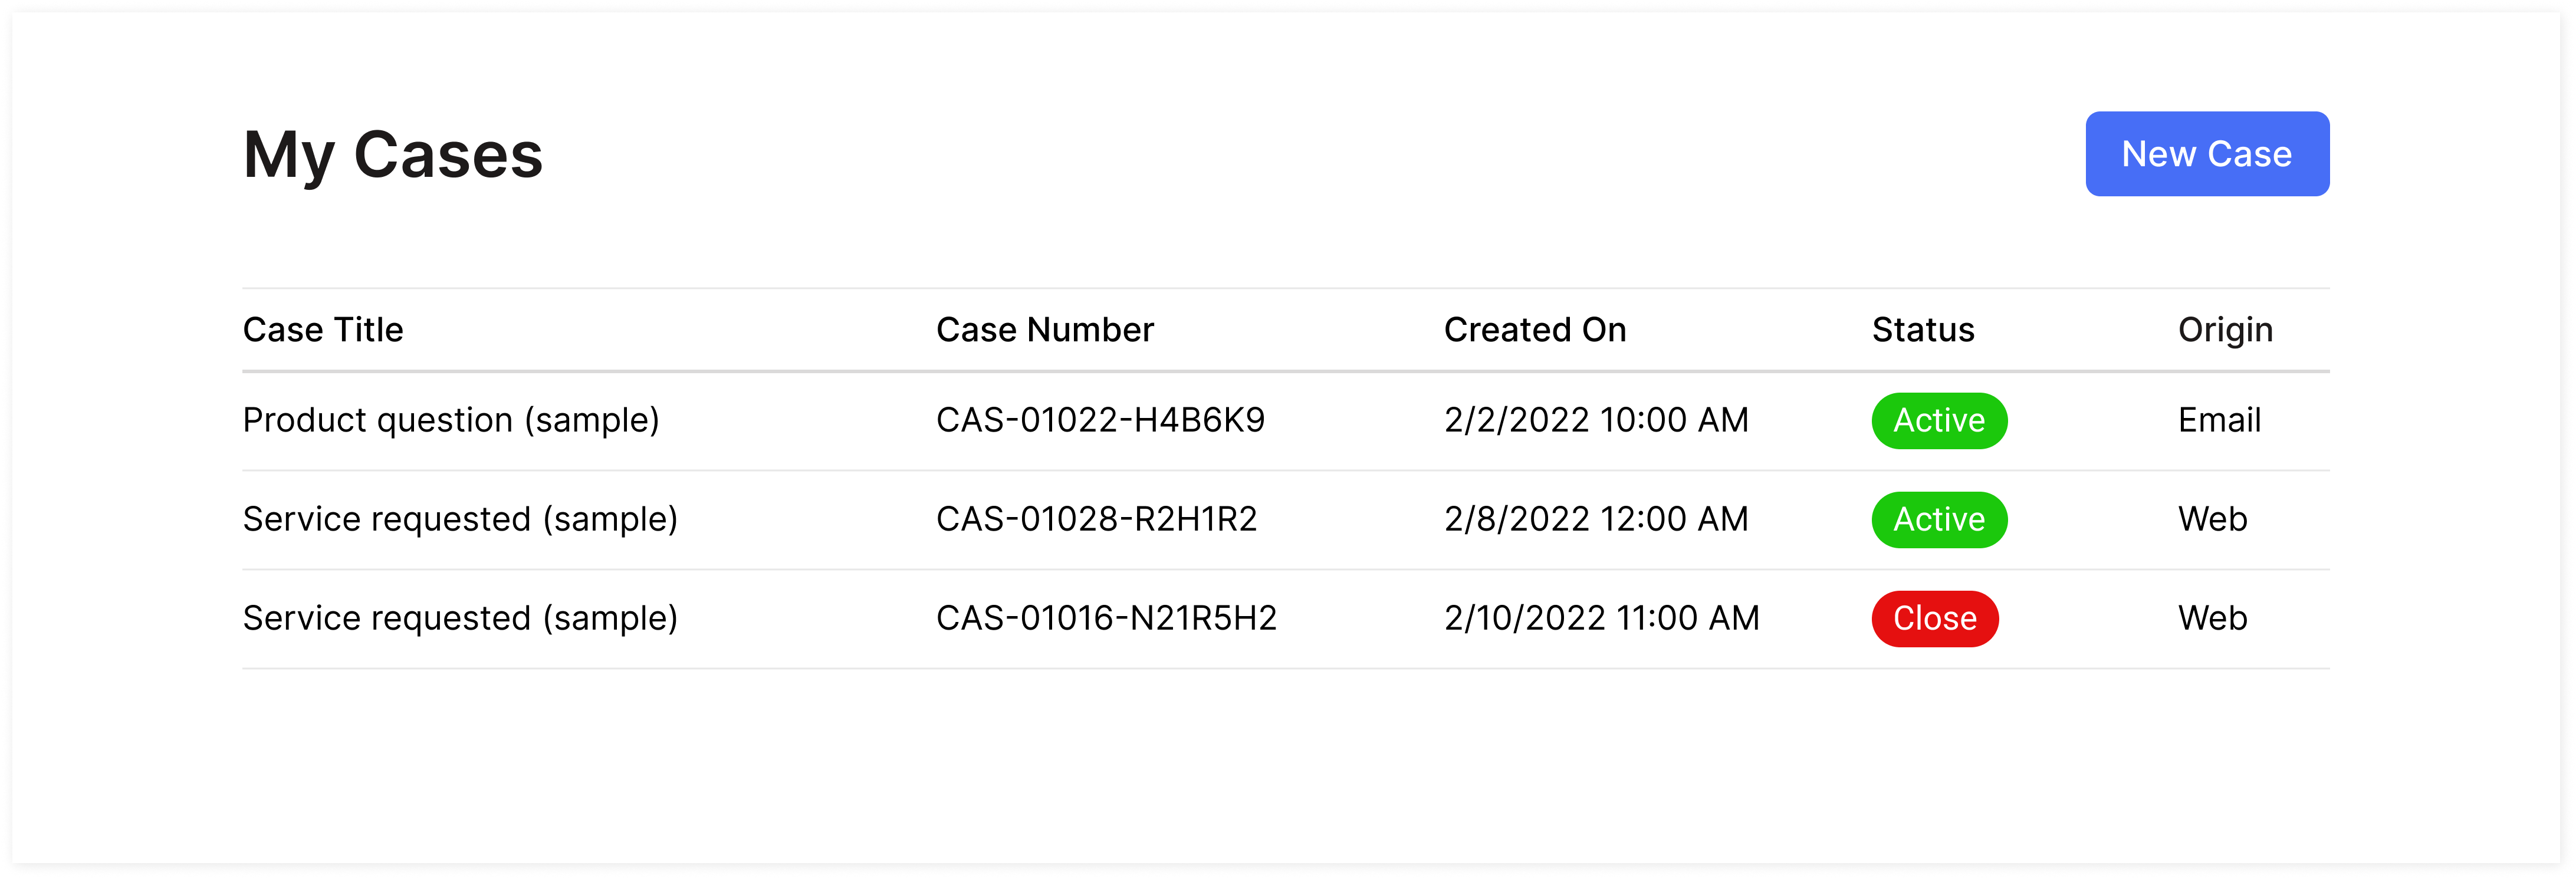This screenshot has height=879, width=2576.
Task: Click the Email origin cell
Action: [2219, 420]
